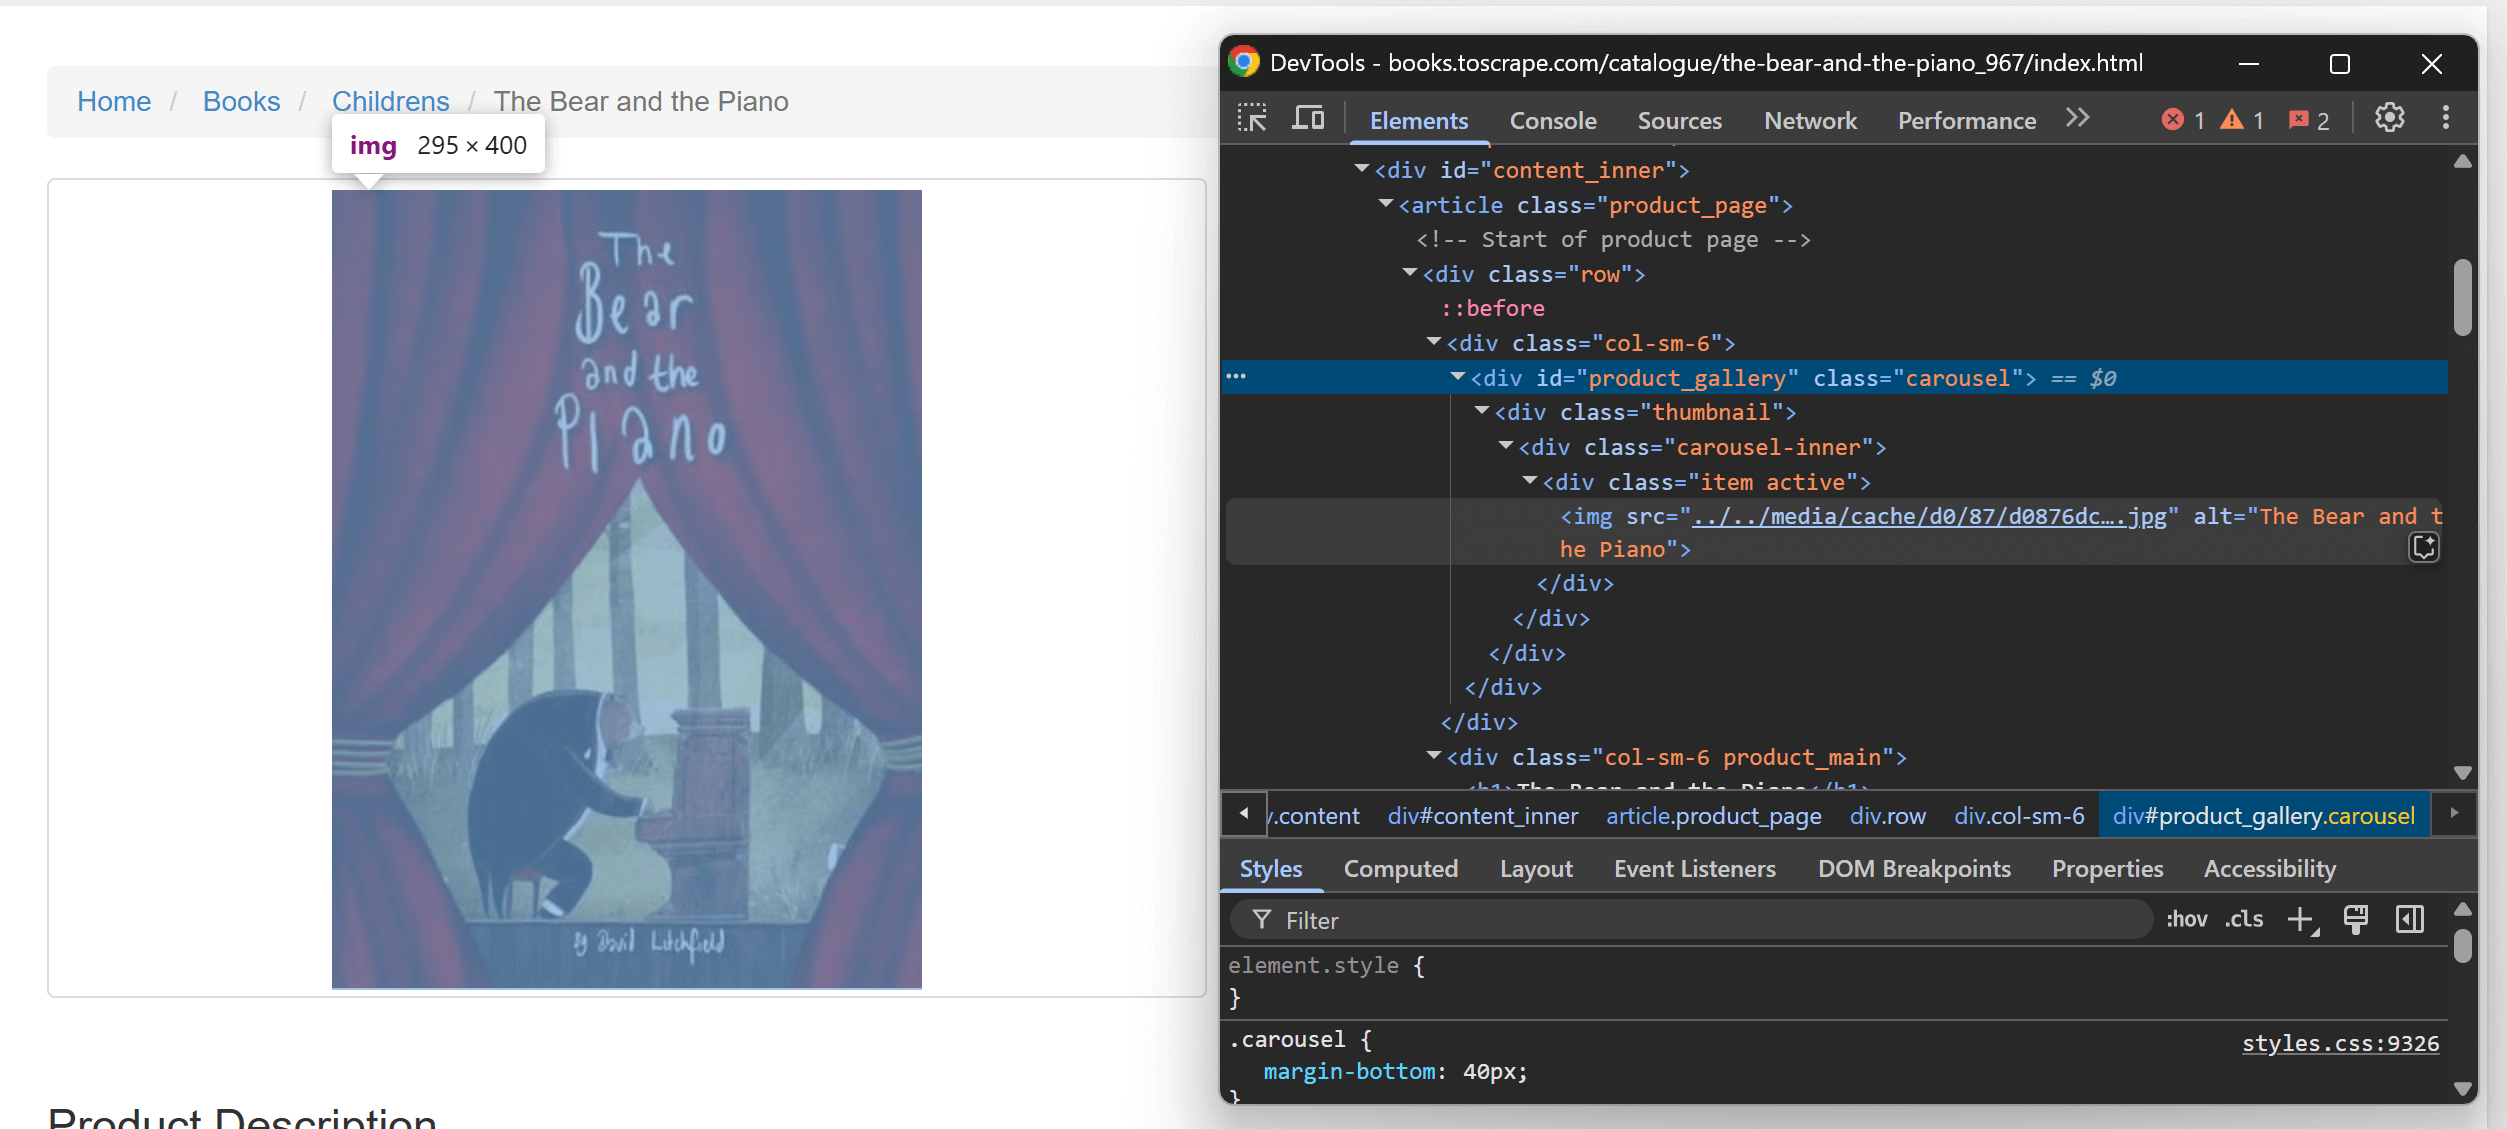
Task: Select the Elements tab
Action: tap(1419, 120)
